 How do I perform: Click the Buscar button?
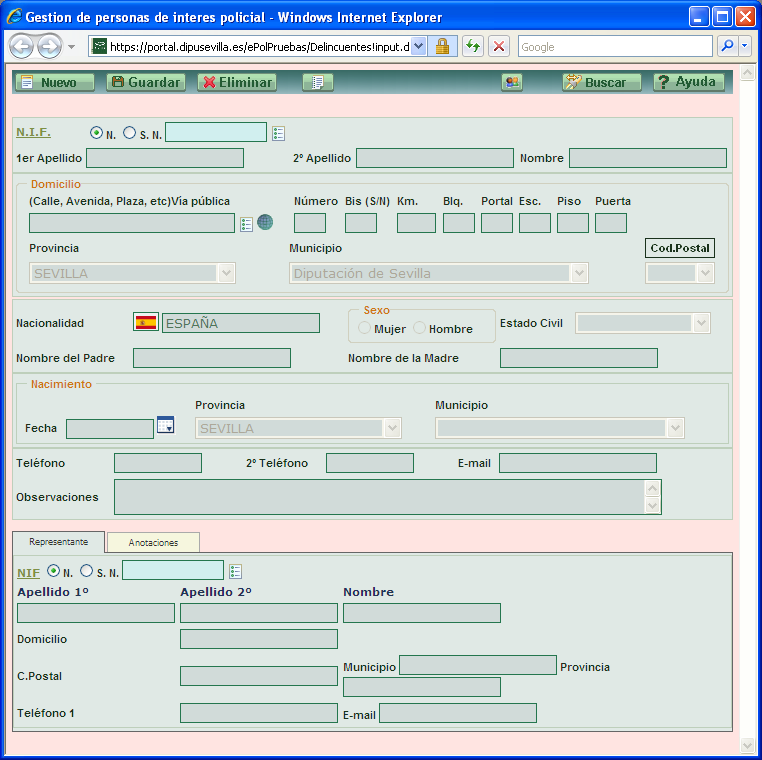click(601, 82)
